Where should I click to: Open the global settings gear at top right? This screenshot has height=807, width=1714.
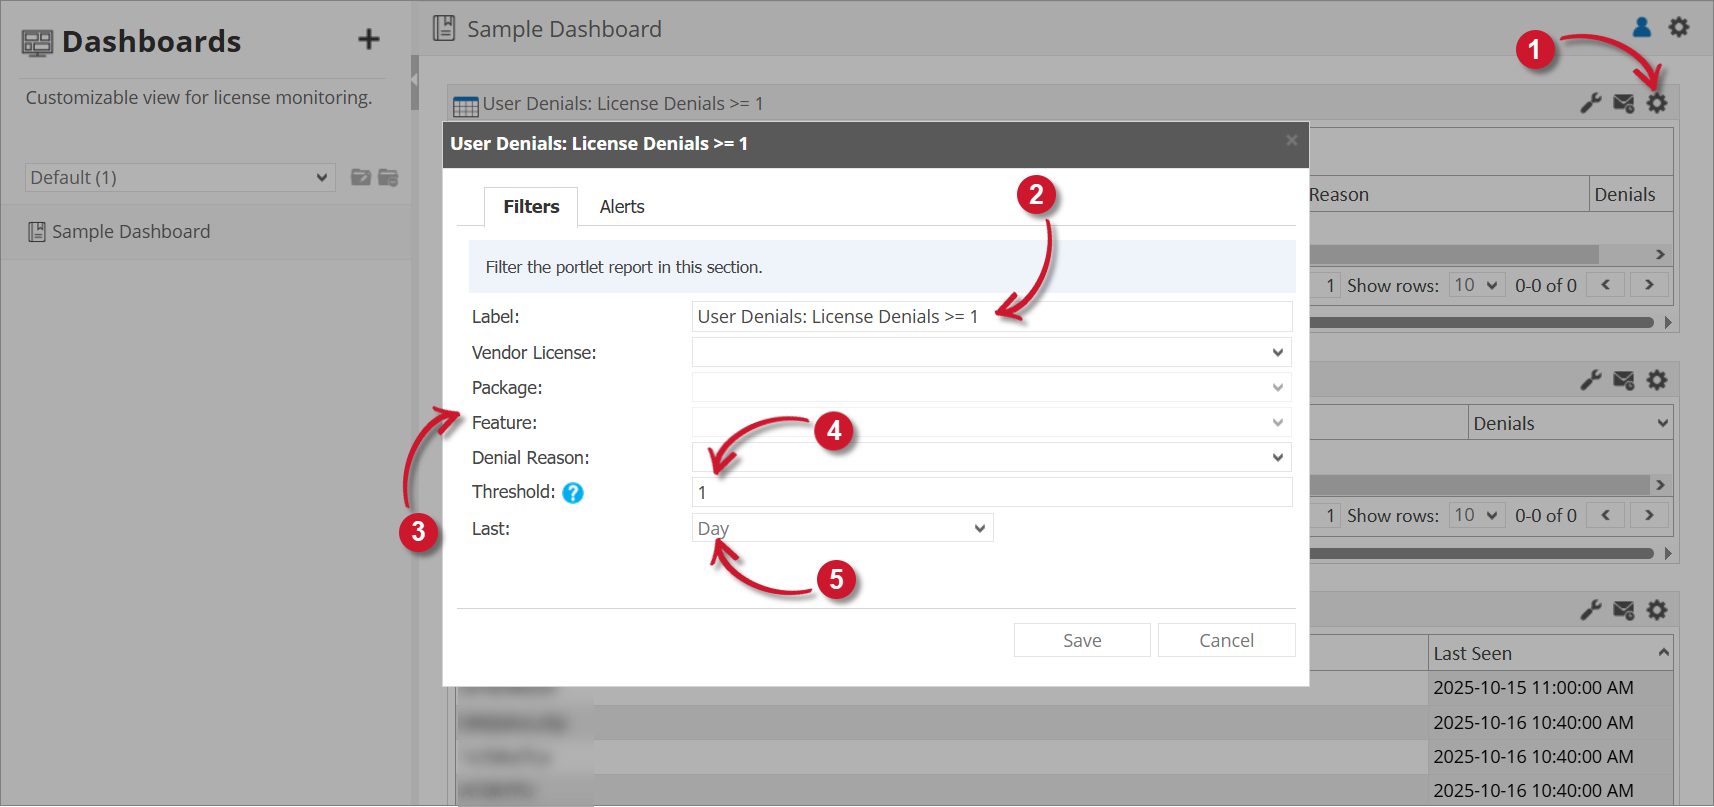pos(1679,27)
